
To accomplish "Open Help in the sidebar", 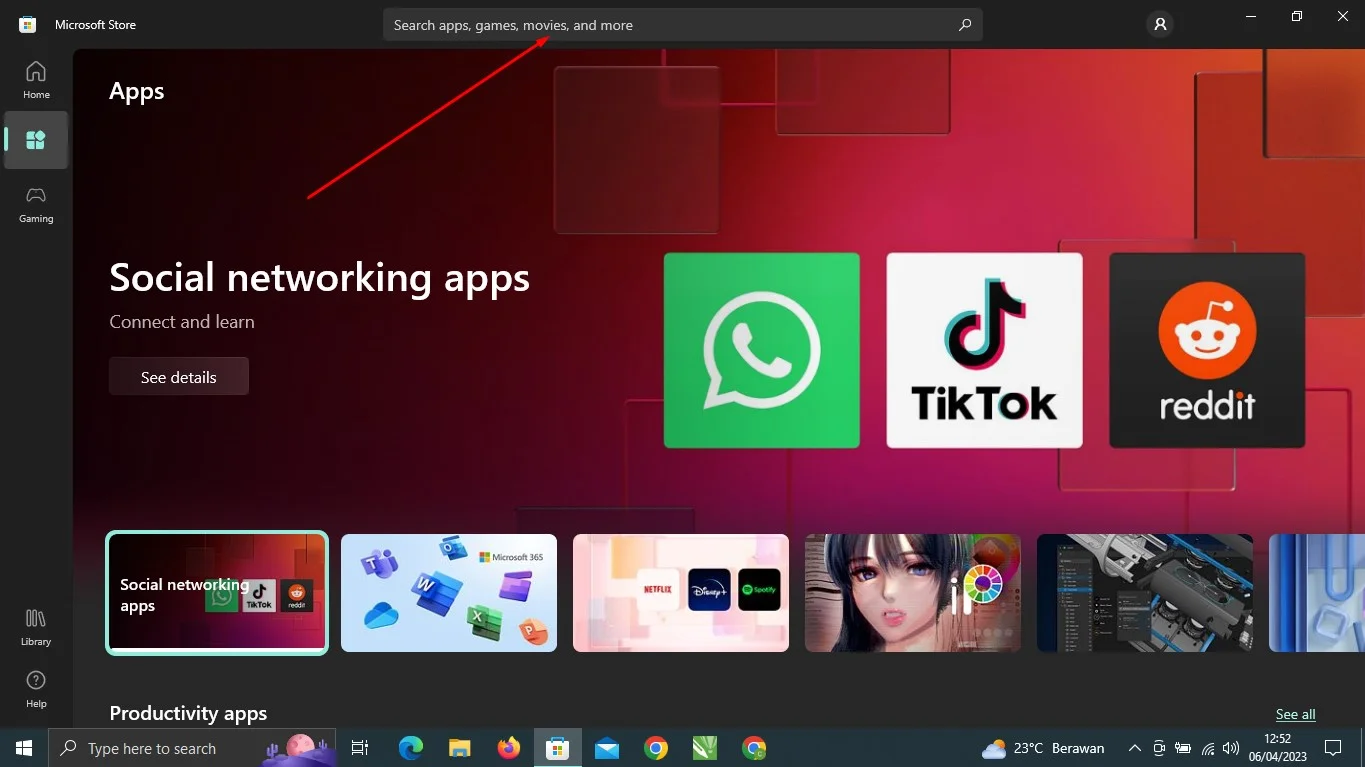I will 36,689.
